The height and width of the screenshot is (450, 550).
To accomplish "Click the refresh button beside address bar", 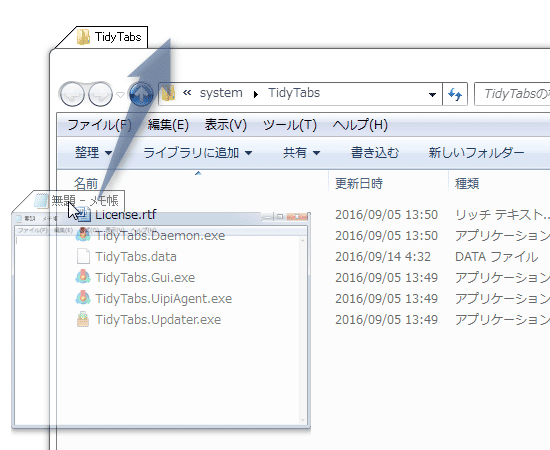I will (455, 94).
